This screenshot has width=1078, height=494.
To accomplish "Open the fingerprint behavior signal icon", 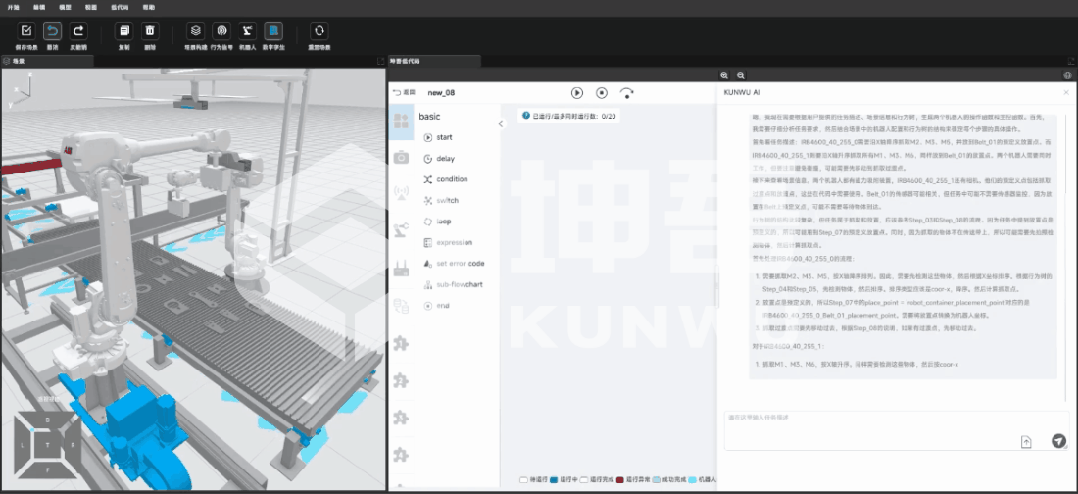I will click(221, 31).
